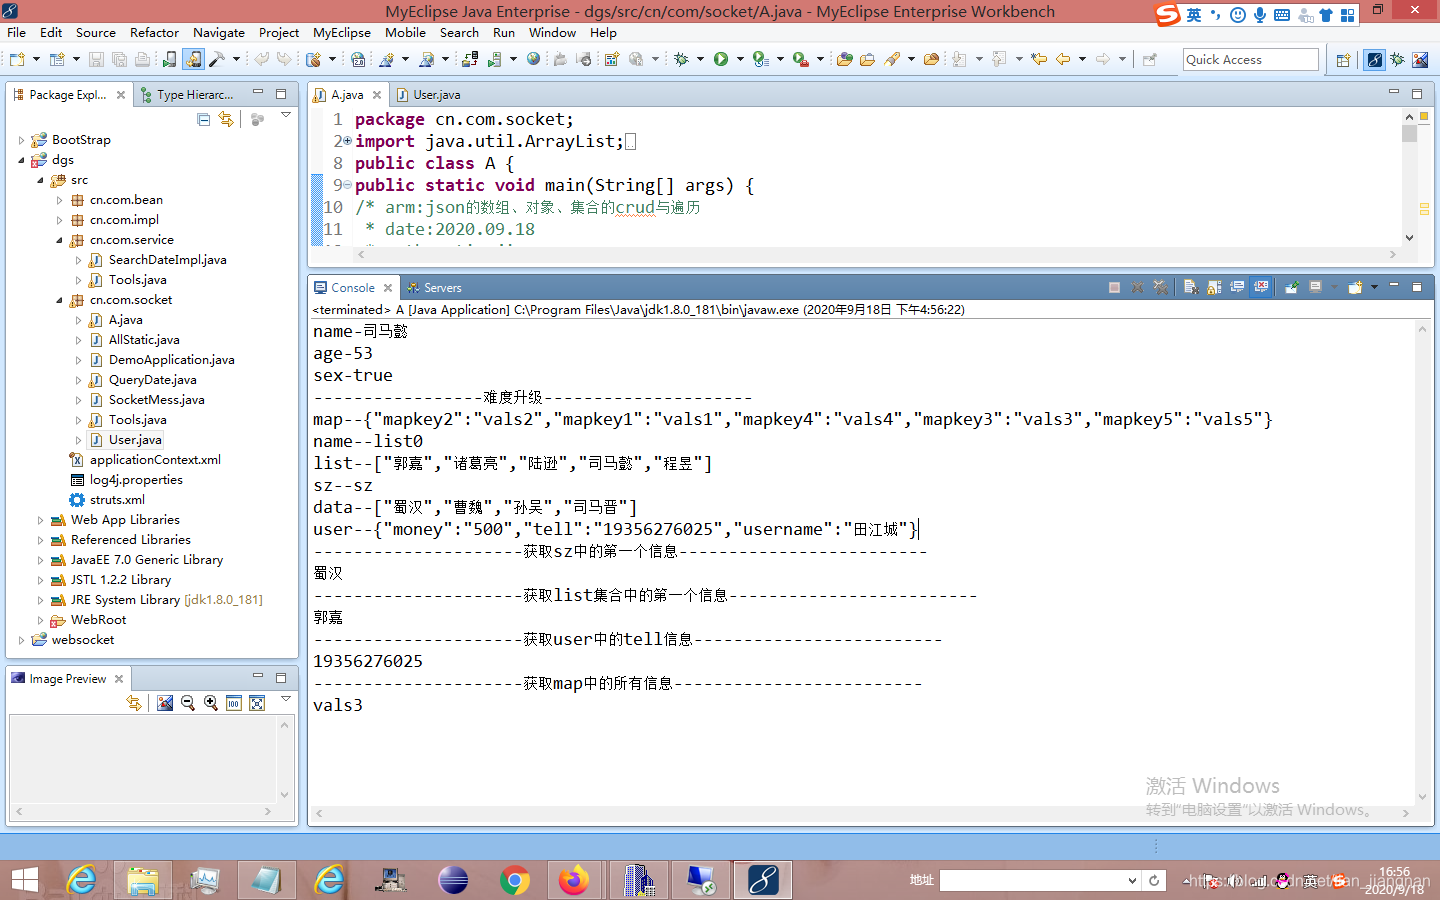1440x900 pixels.
Task: Clear the Console output
Action: 1192,288
